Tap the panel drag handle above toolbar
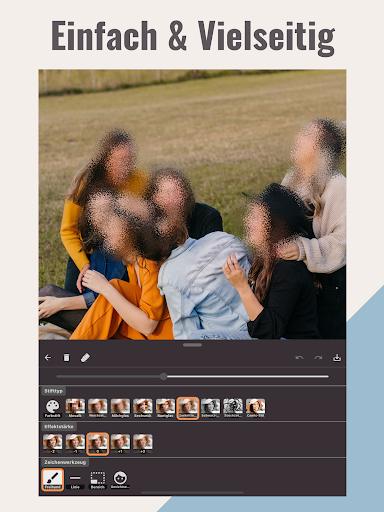The image size is (384, 512). 192,345
